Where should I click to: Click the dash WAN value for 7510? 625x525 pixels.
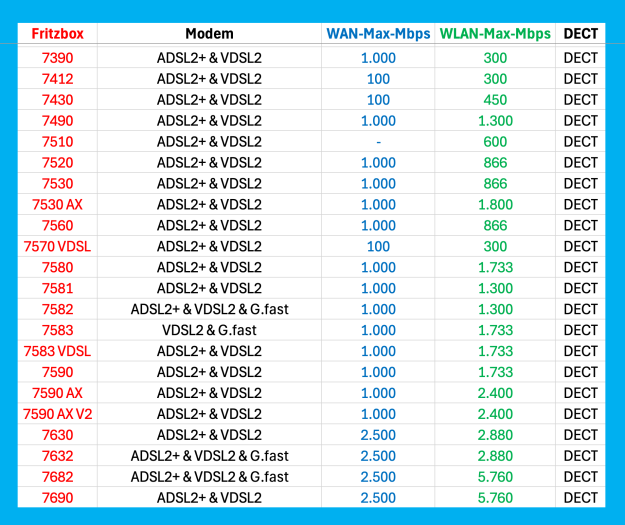[378, 142]
